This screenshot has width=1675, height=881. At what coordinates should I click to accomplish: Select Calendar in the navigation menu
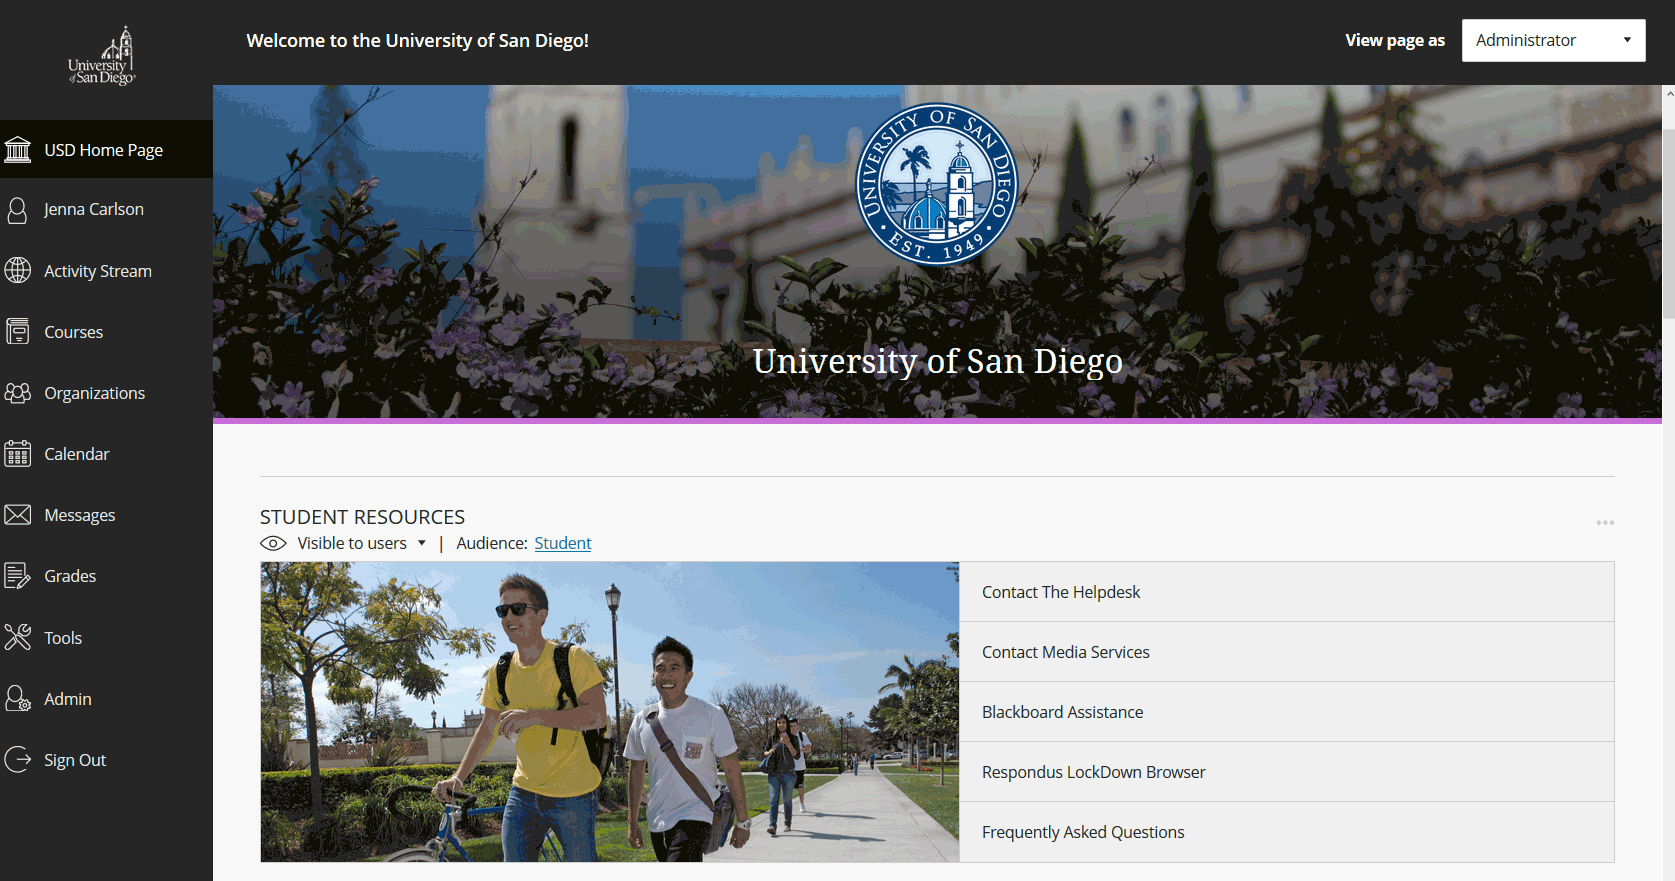point(106,454)
